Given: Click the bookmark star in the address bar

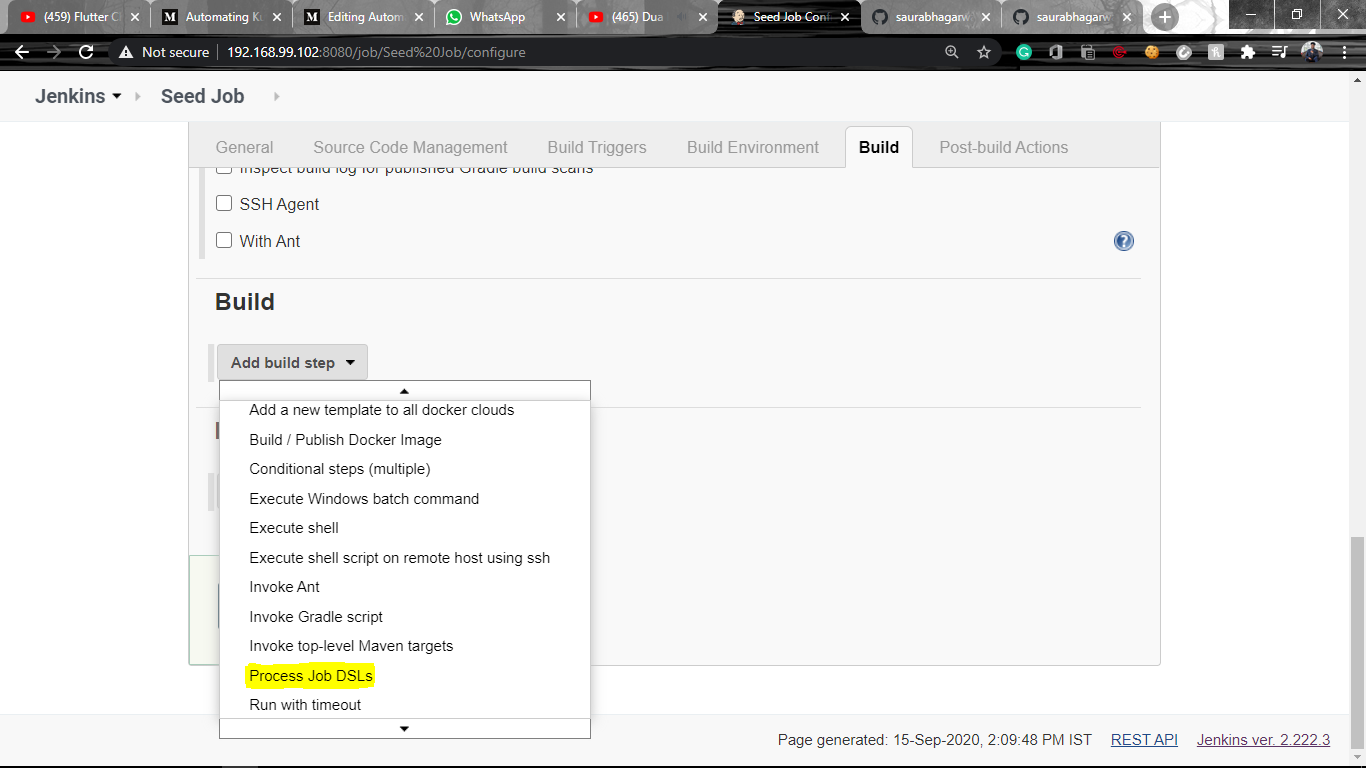Looking at the screenshot, I should click(x=984, y=52).
